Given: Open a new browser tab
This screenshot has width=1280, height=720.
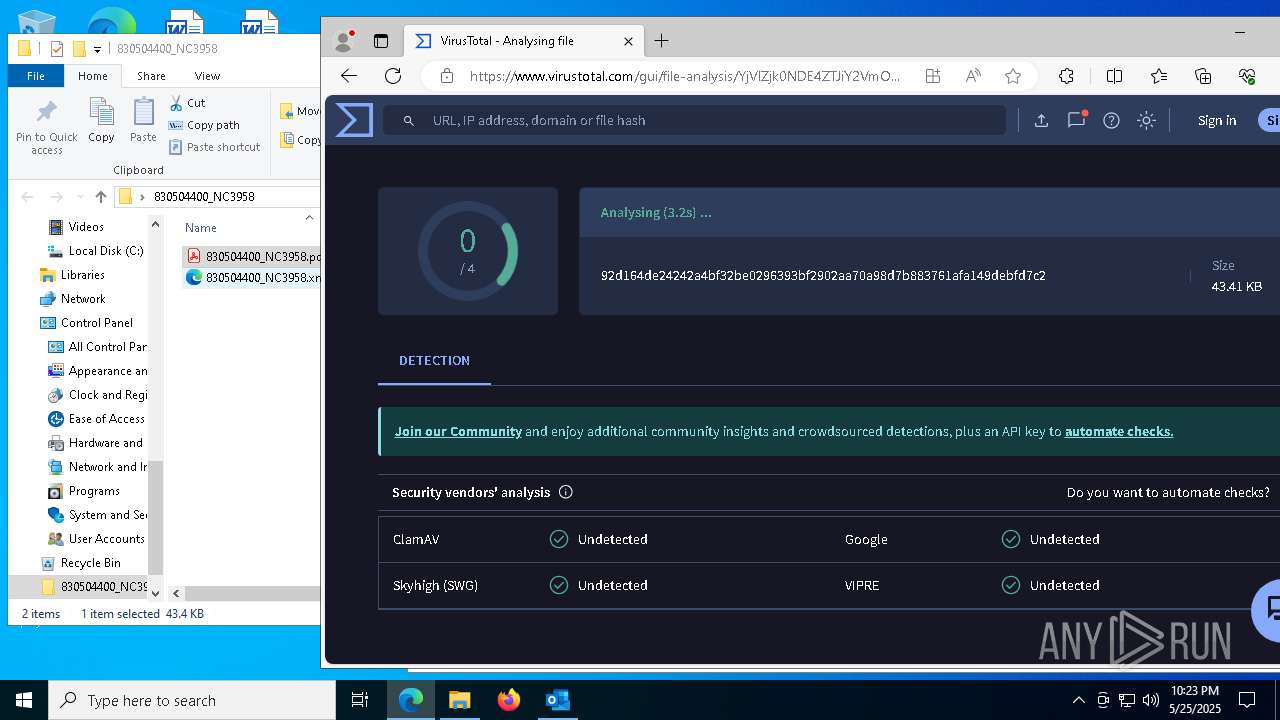Looking at the screenshot, I should pos(661,41).
